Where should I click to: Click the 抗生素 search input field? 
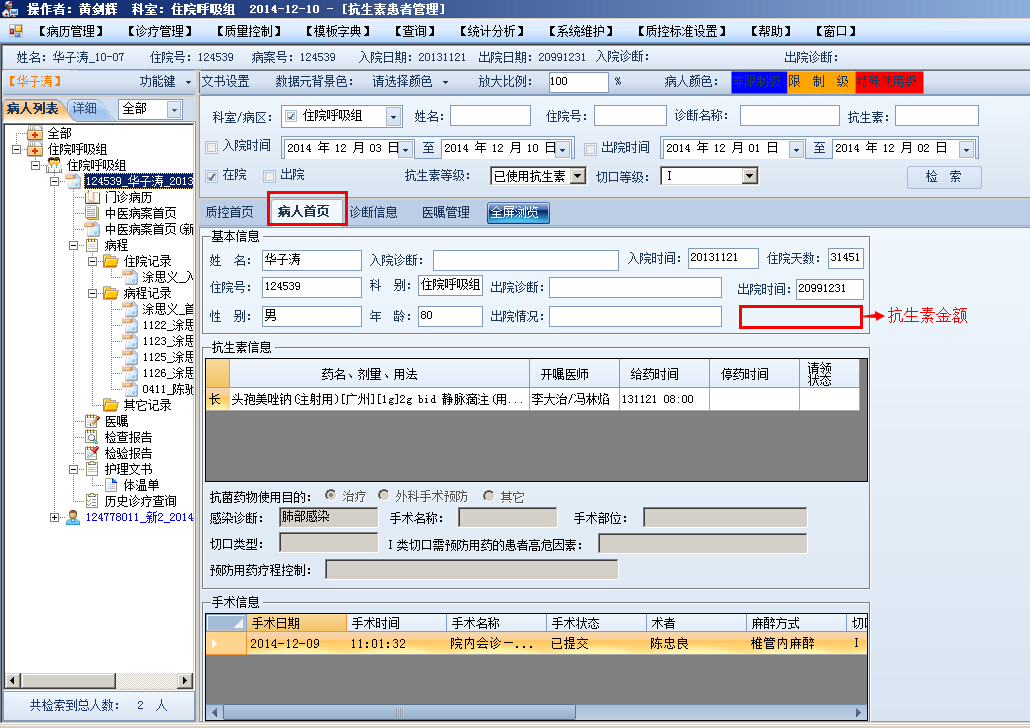pos(936,116)
